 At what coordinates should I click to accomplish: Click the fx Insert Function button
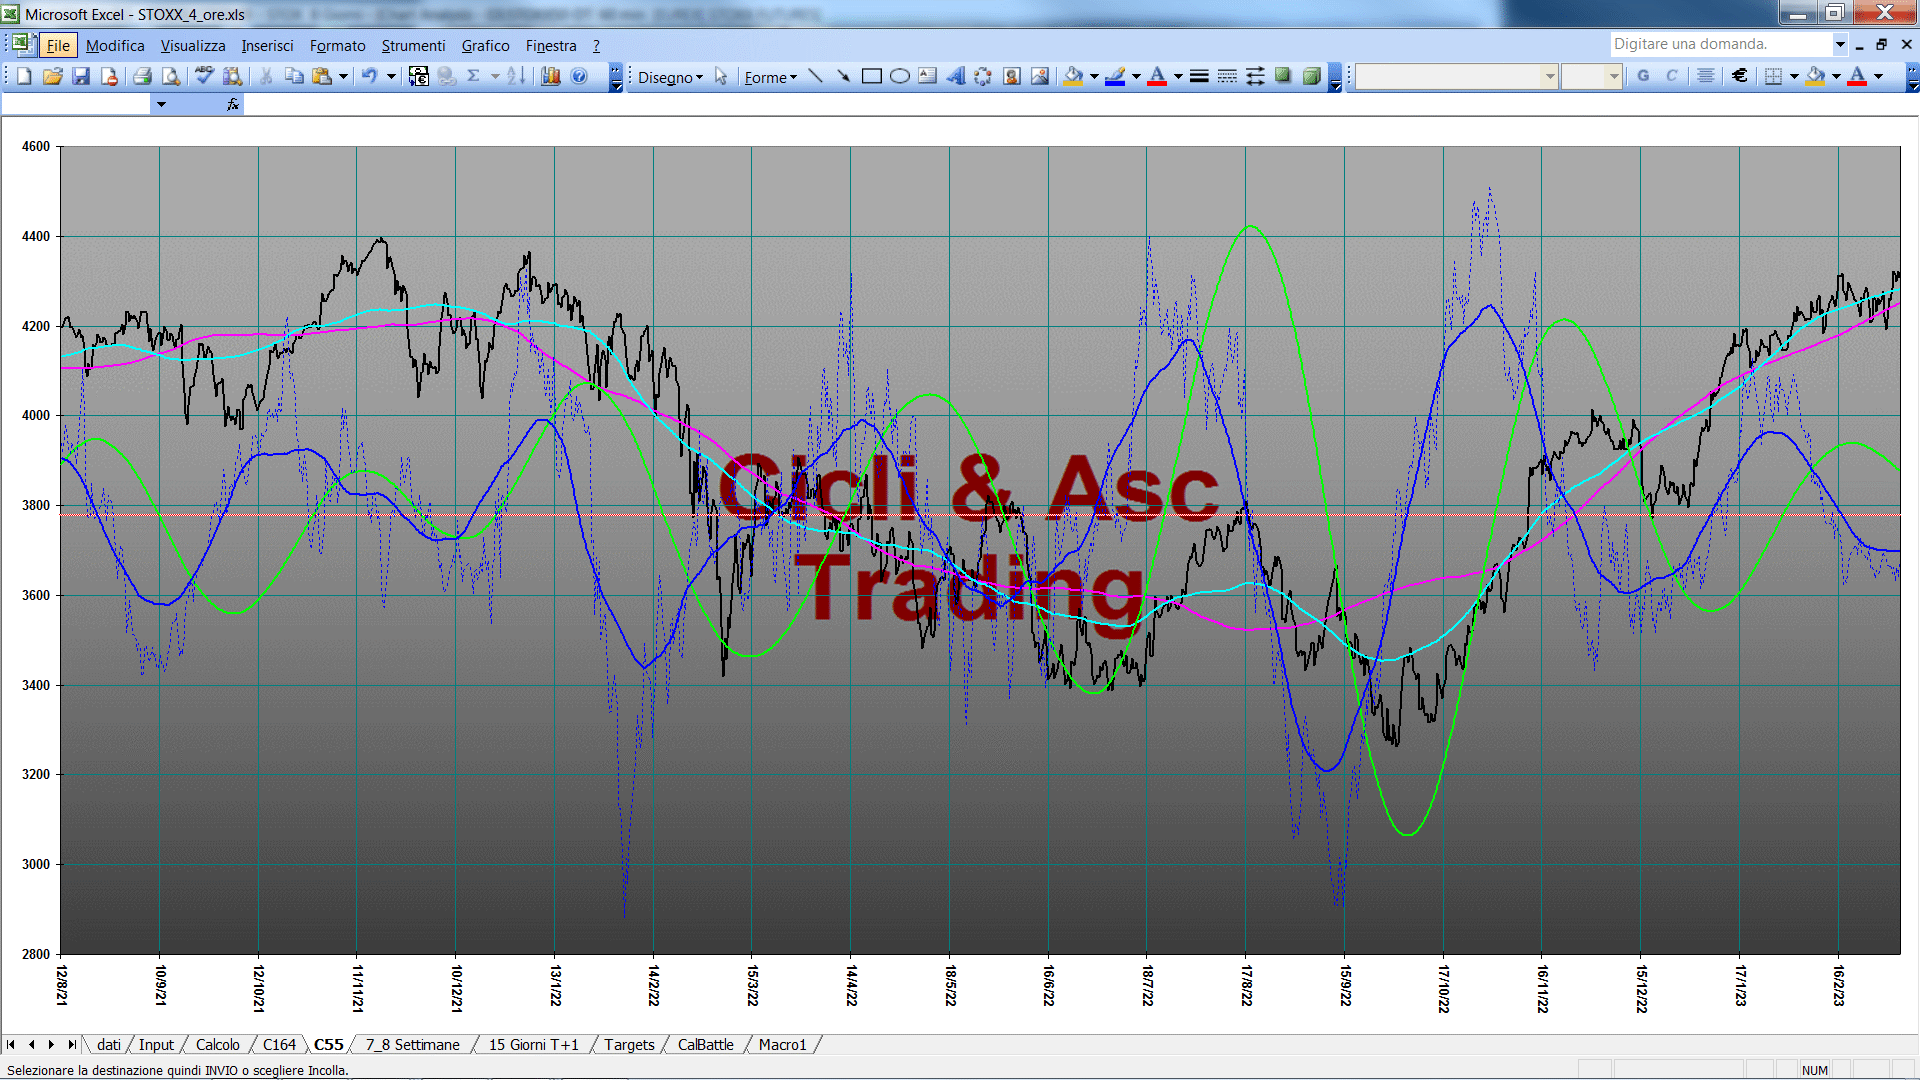pos(233,104)
